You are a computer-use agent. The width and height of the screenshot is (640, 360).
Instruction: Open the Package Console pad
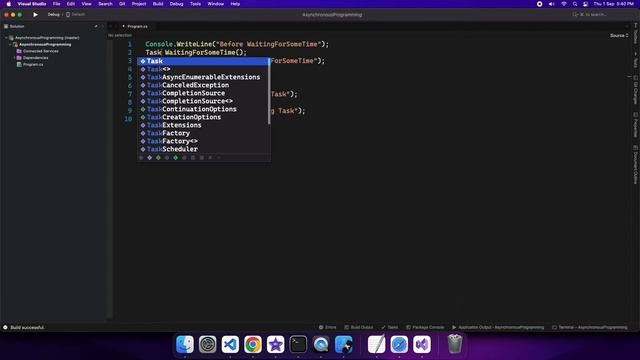425,327
